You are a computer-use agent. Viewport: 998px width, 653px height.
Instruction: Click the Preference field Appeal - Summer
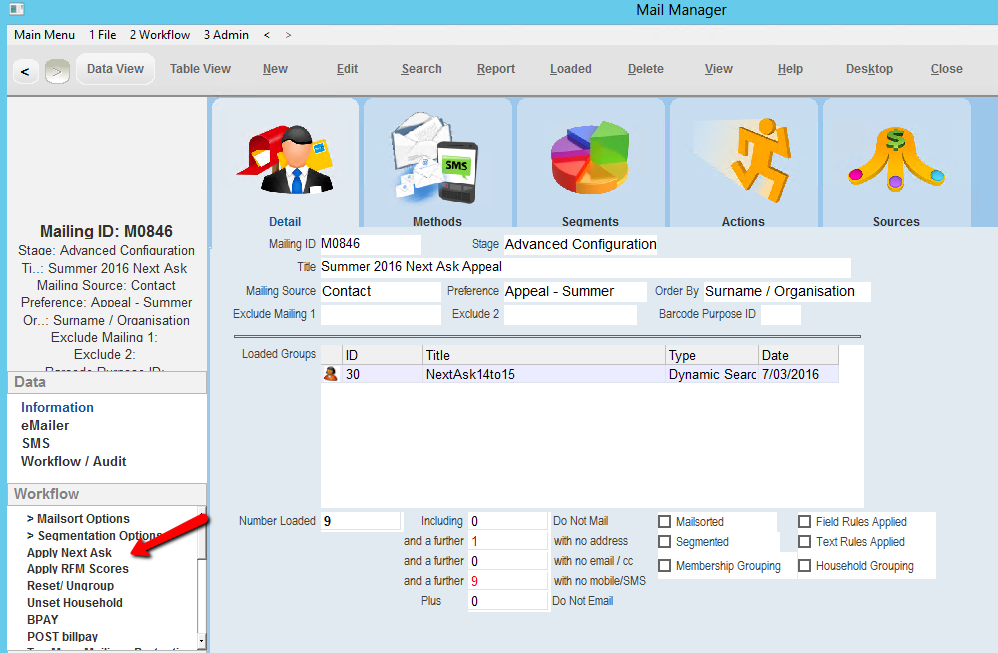point(575,291)
